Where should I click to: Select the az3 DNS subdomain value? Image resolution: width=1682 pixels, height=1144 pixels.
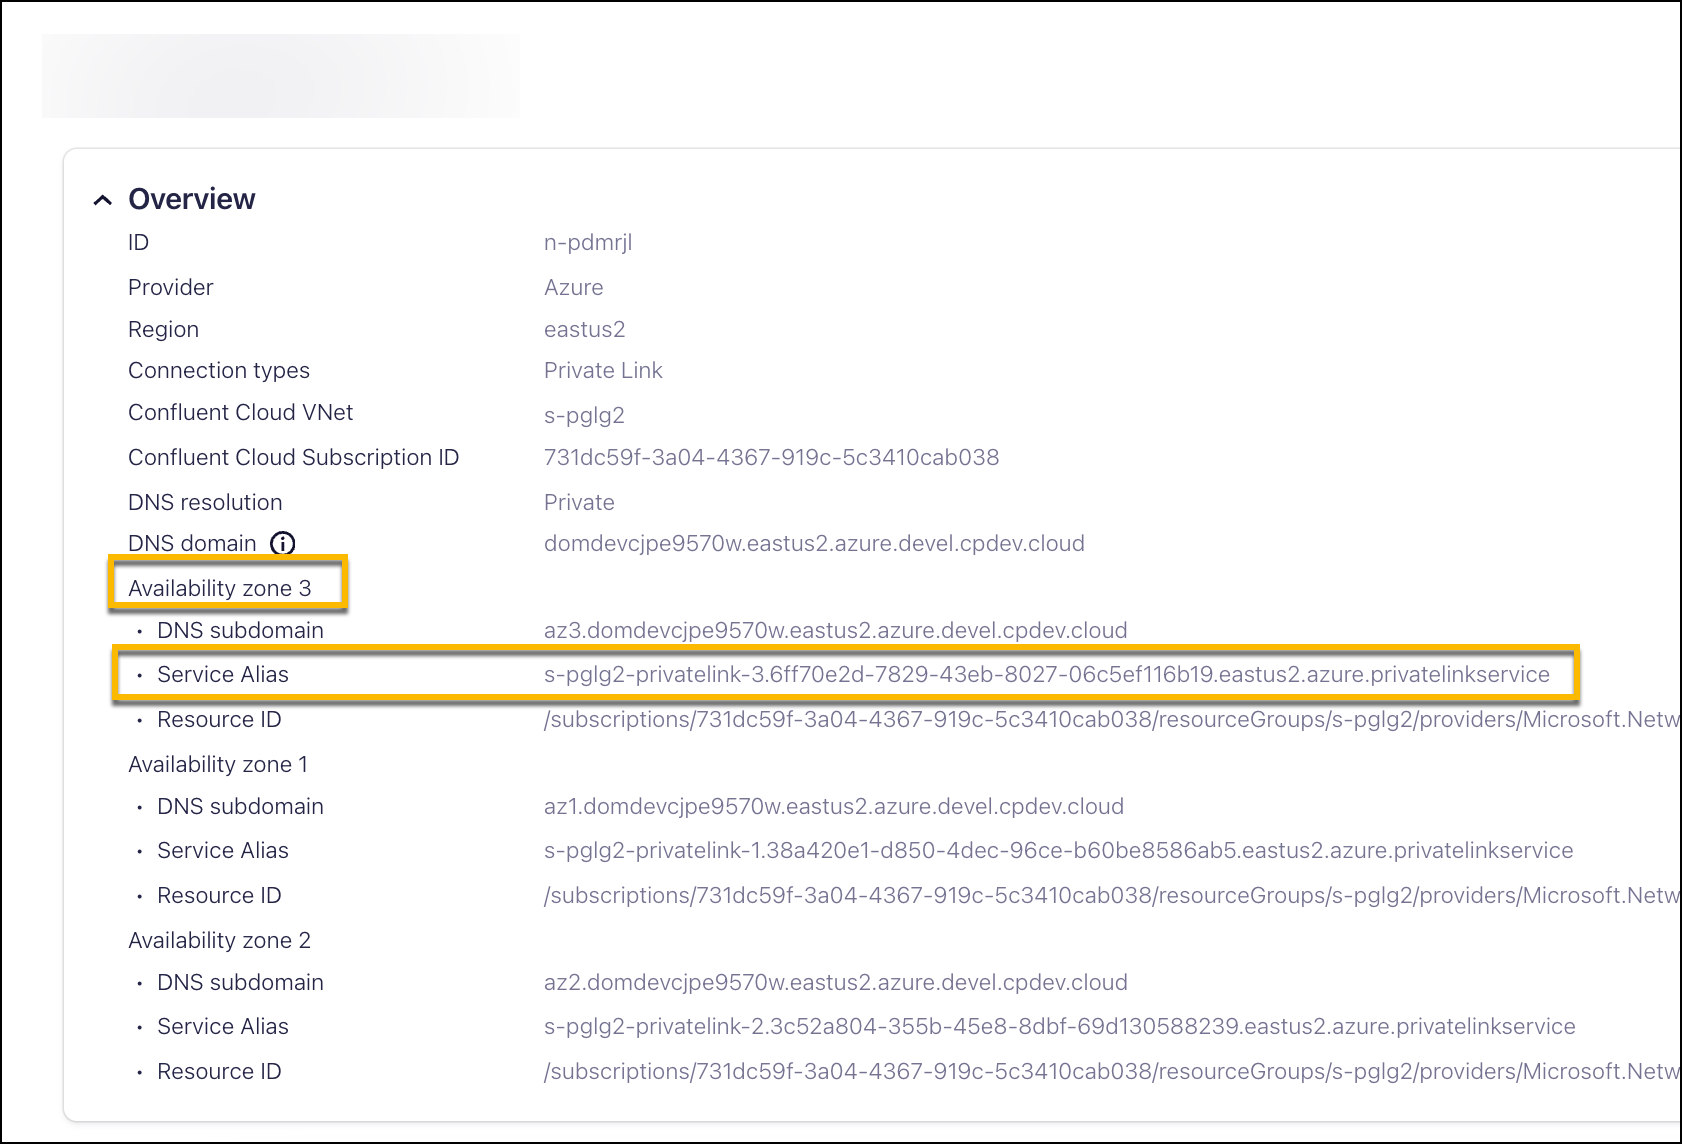pos(835,630)
